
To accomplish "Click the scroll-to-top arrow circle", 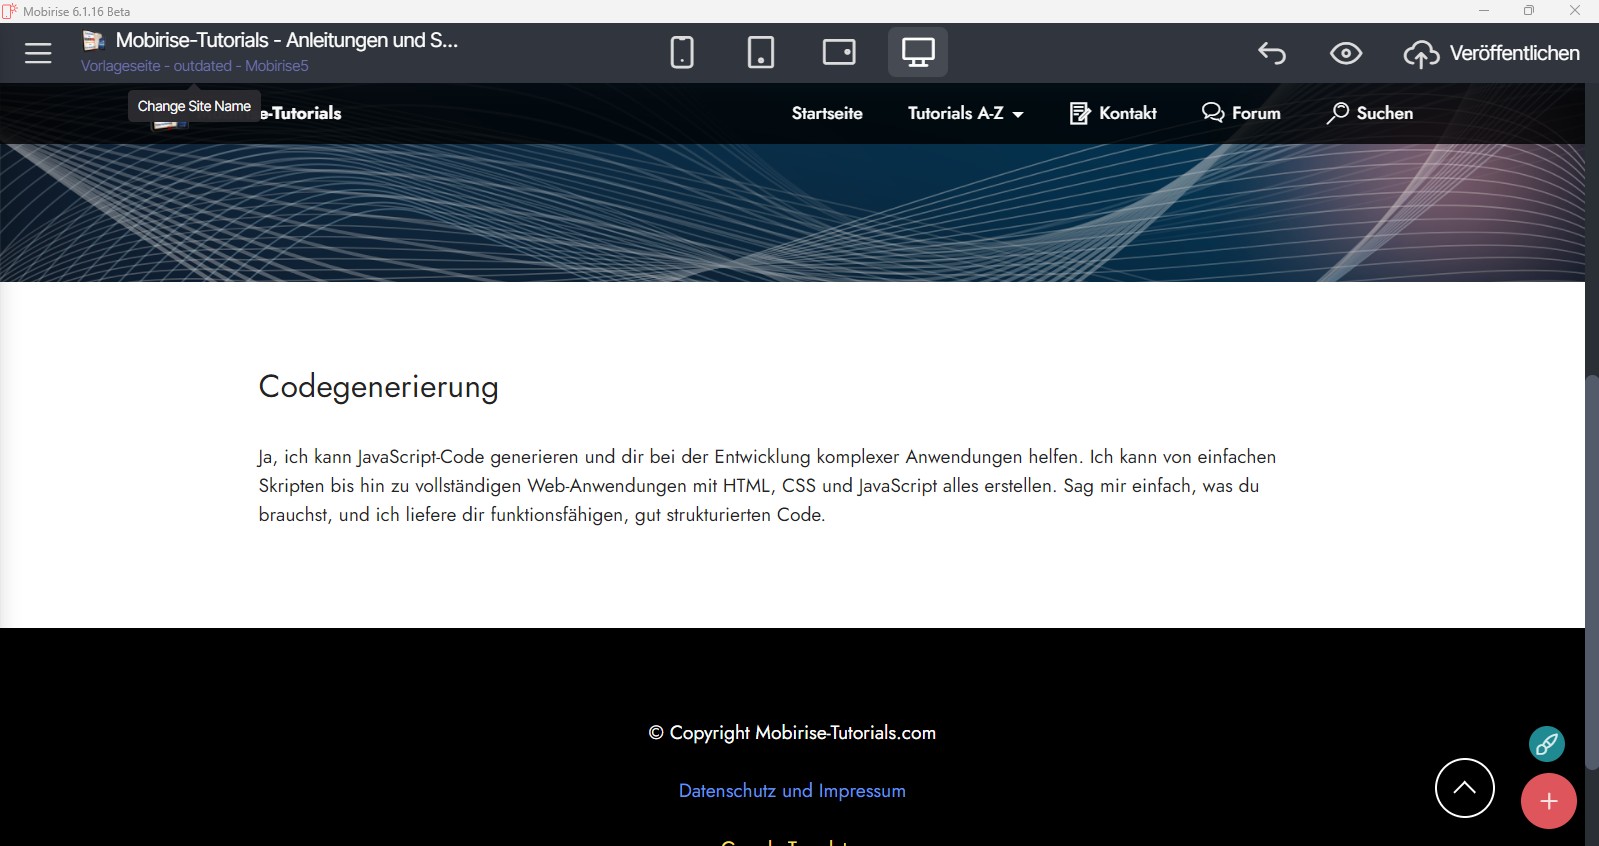I will (x=1464, y=788).
